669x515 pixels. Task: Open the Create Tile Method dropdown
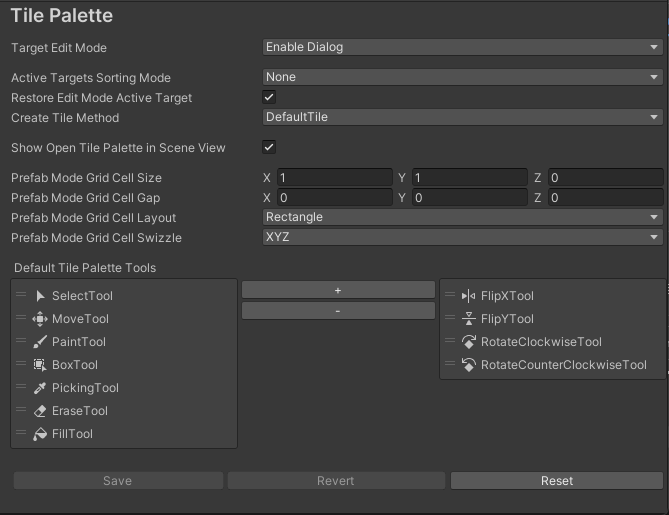[461, 117]
